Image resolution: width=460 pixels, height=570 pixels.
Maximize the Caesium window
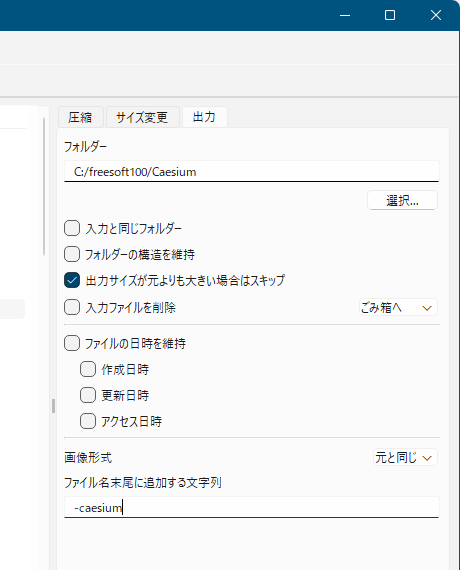pyautogui.click(x=390, y=15)
